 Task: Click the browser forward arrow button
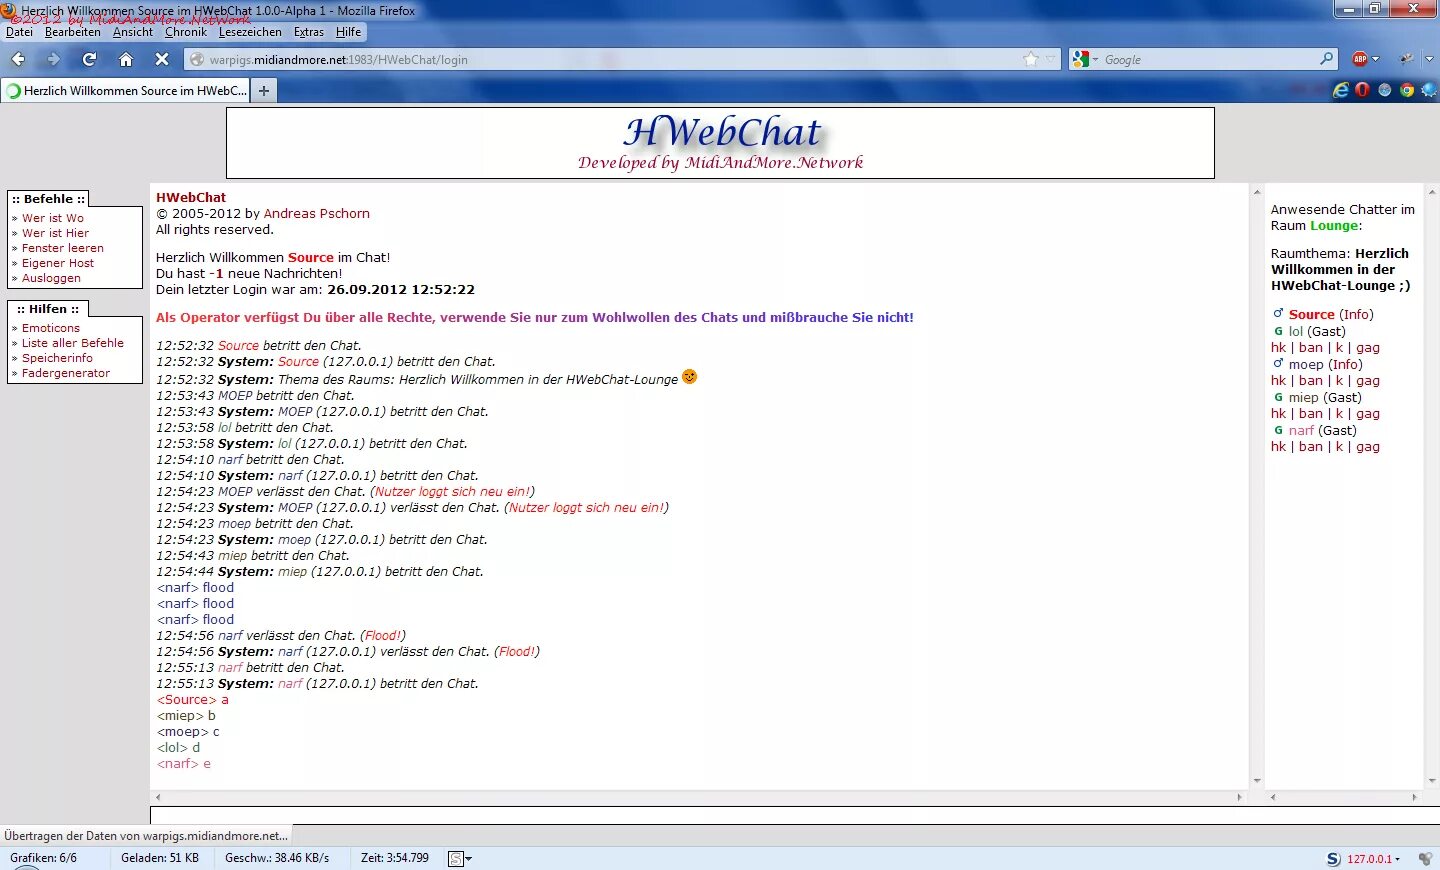[x=53, y=59]
